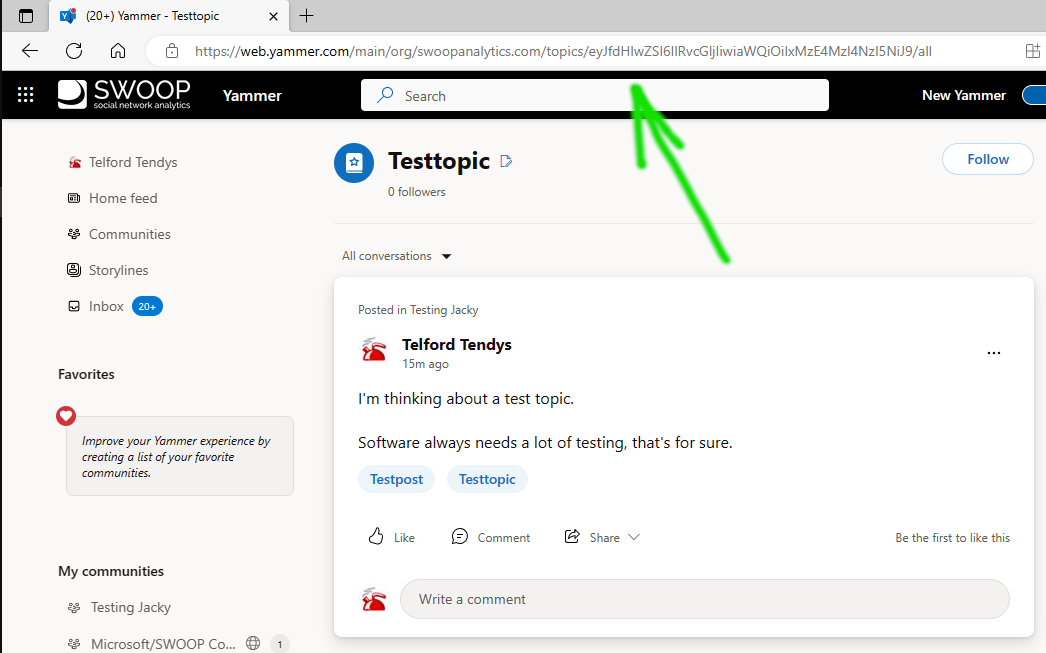This screenshot has width=1046, height=653.
Task: Click the 0 followers count
Action: pyautogui.click(x=416, y=192)
